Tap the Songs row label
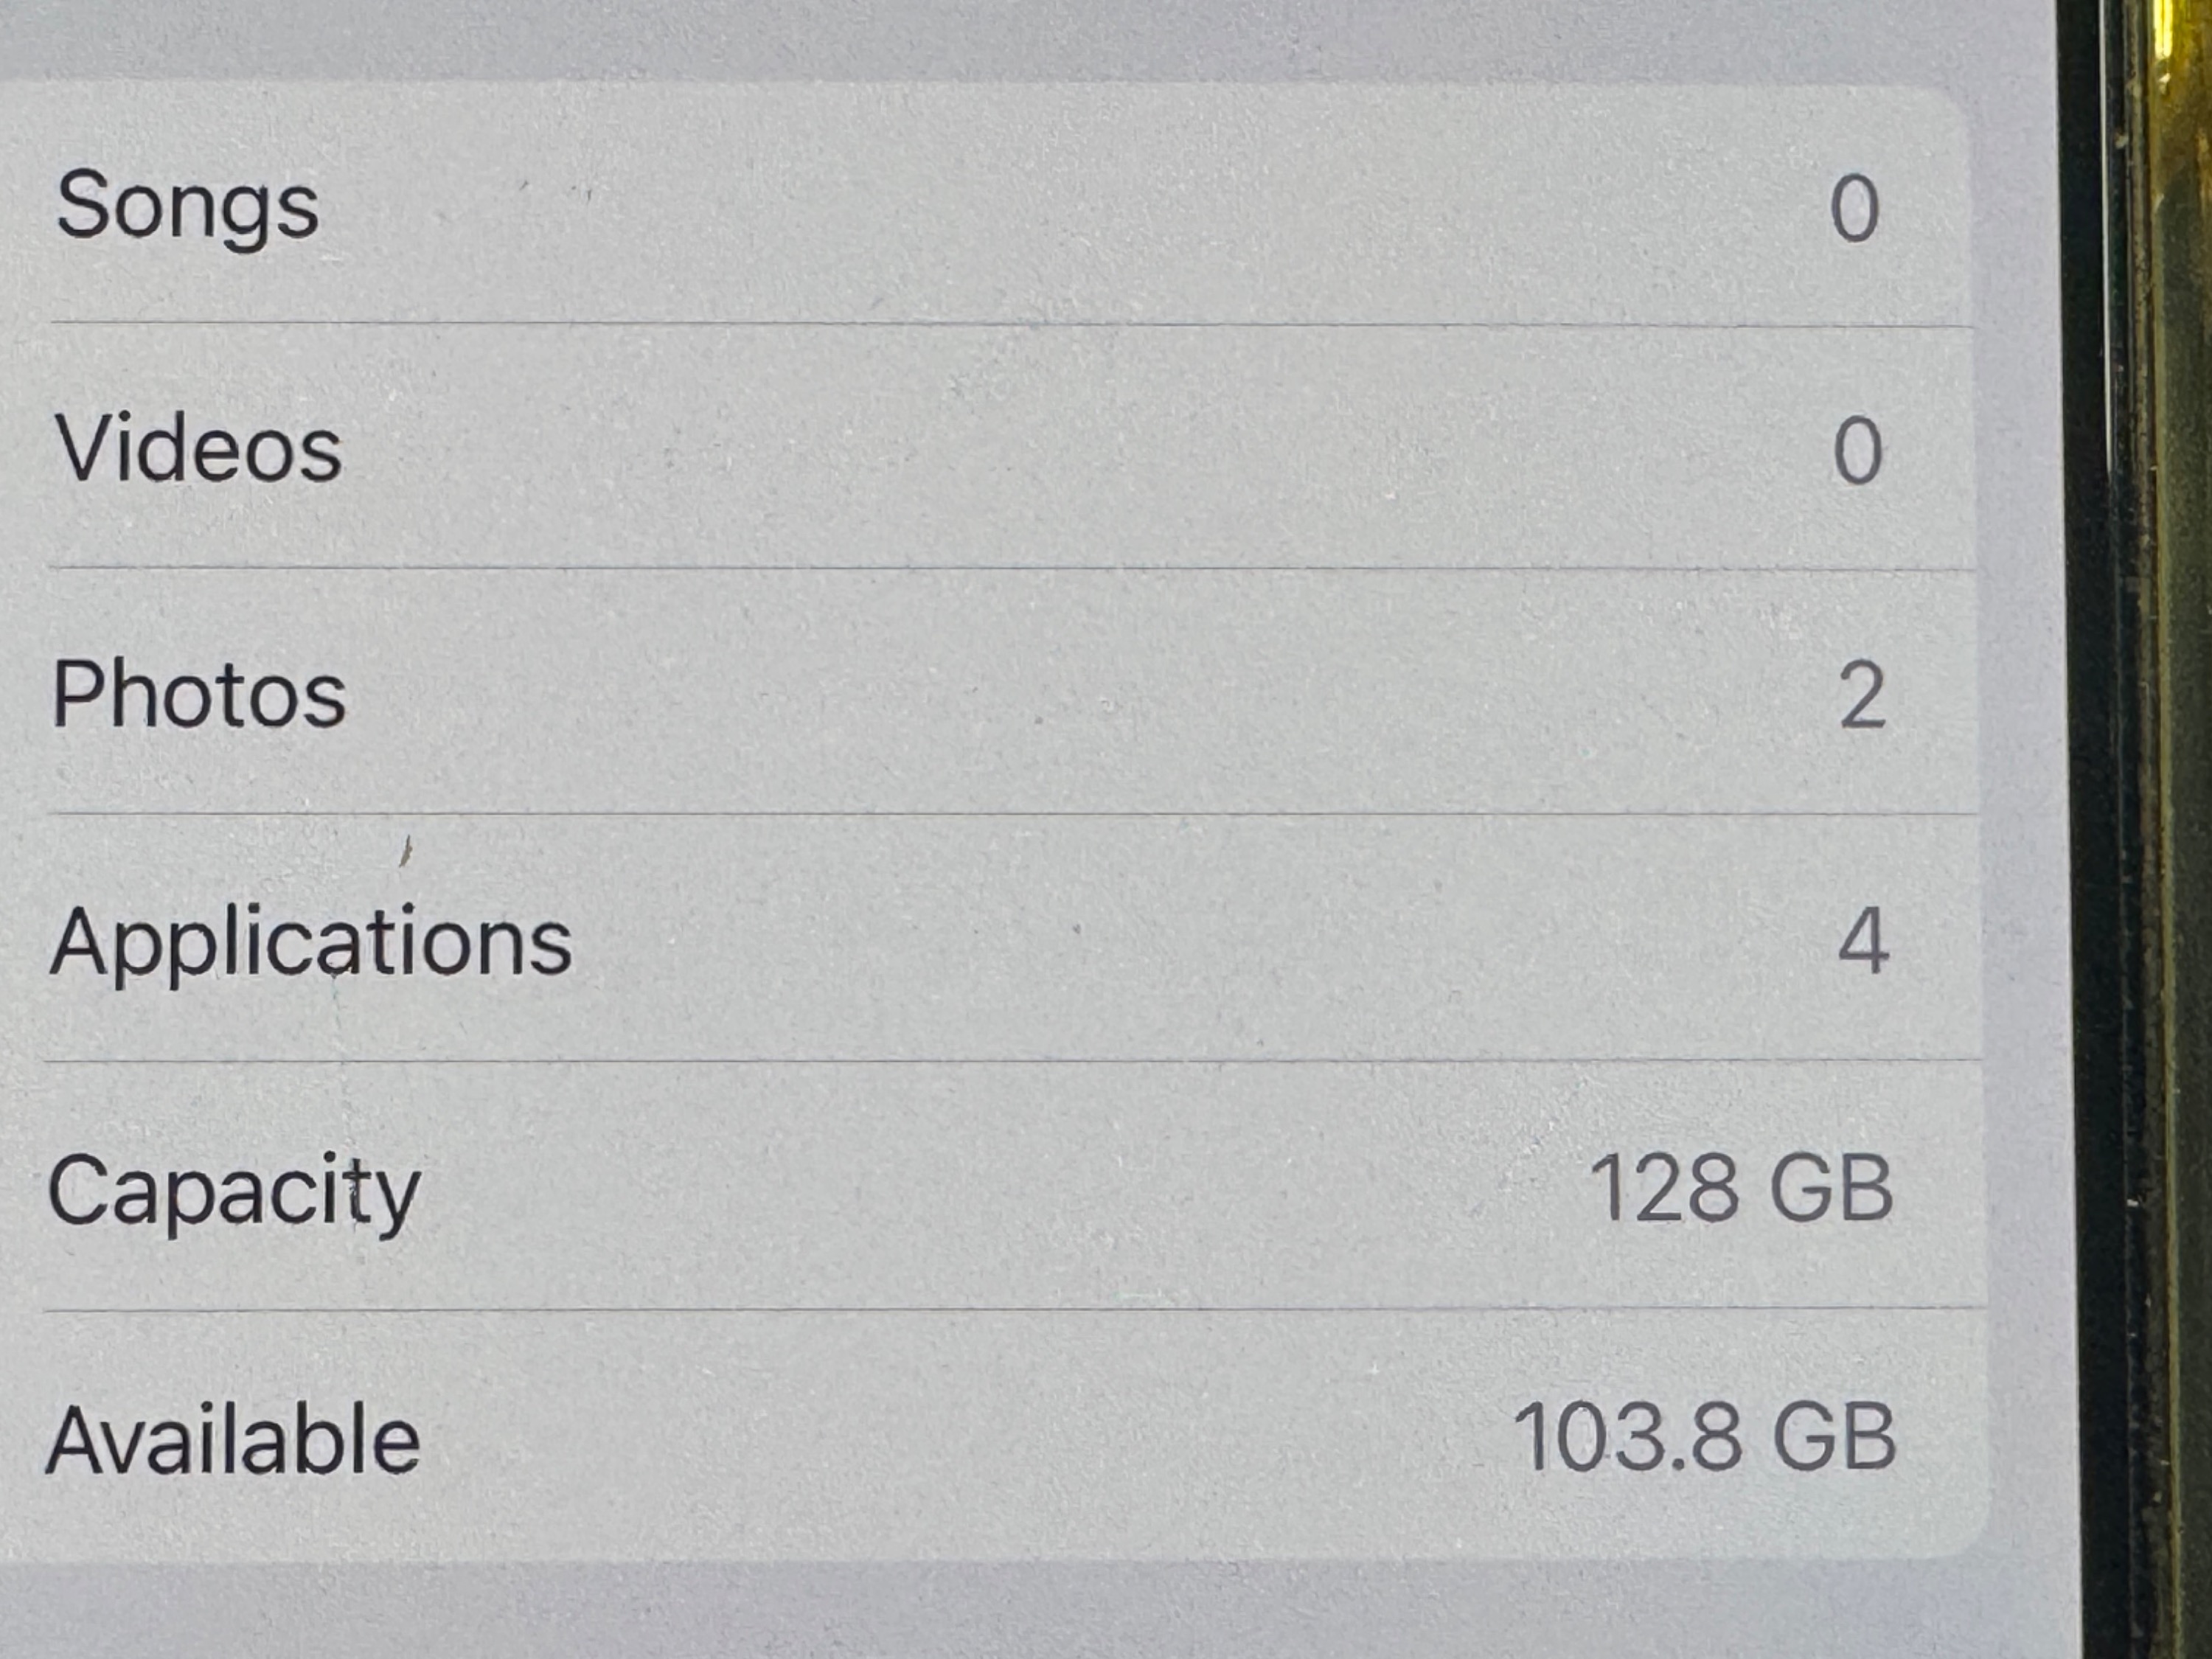 pos(187,207)
